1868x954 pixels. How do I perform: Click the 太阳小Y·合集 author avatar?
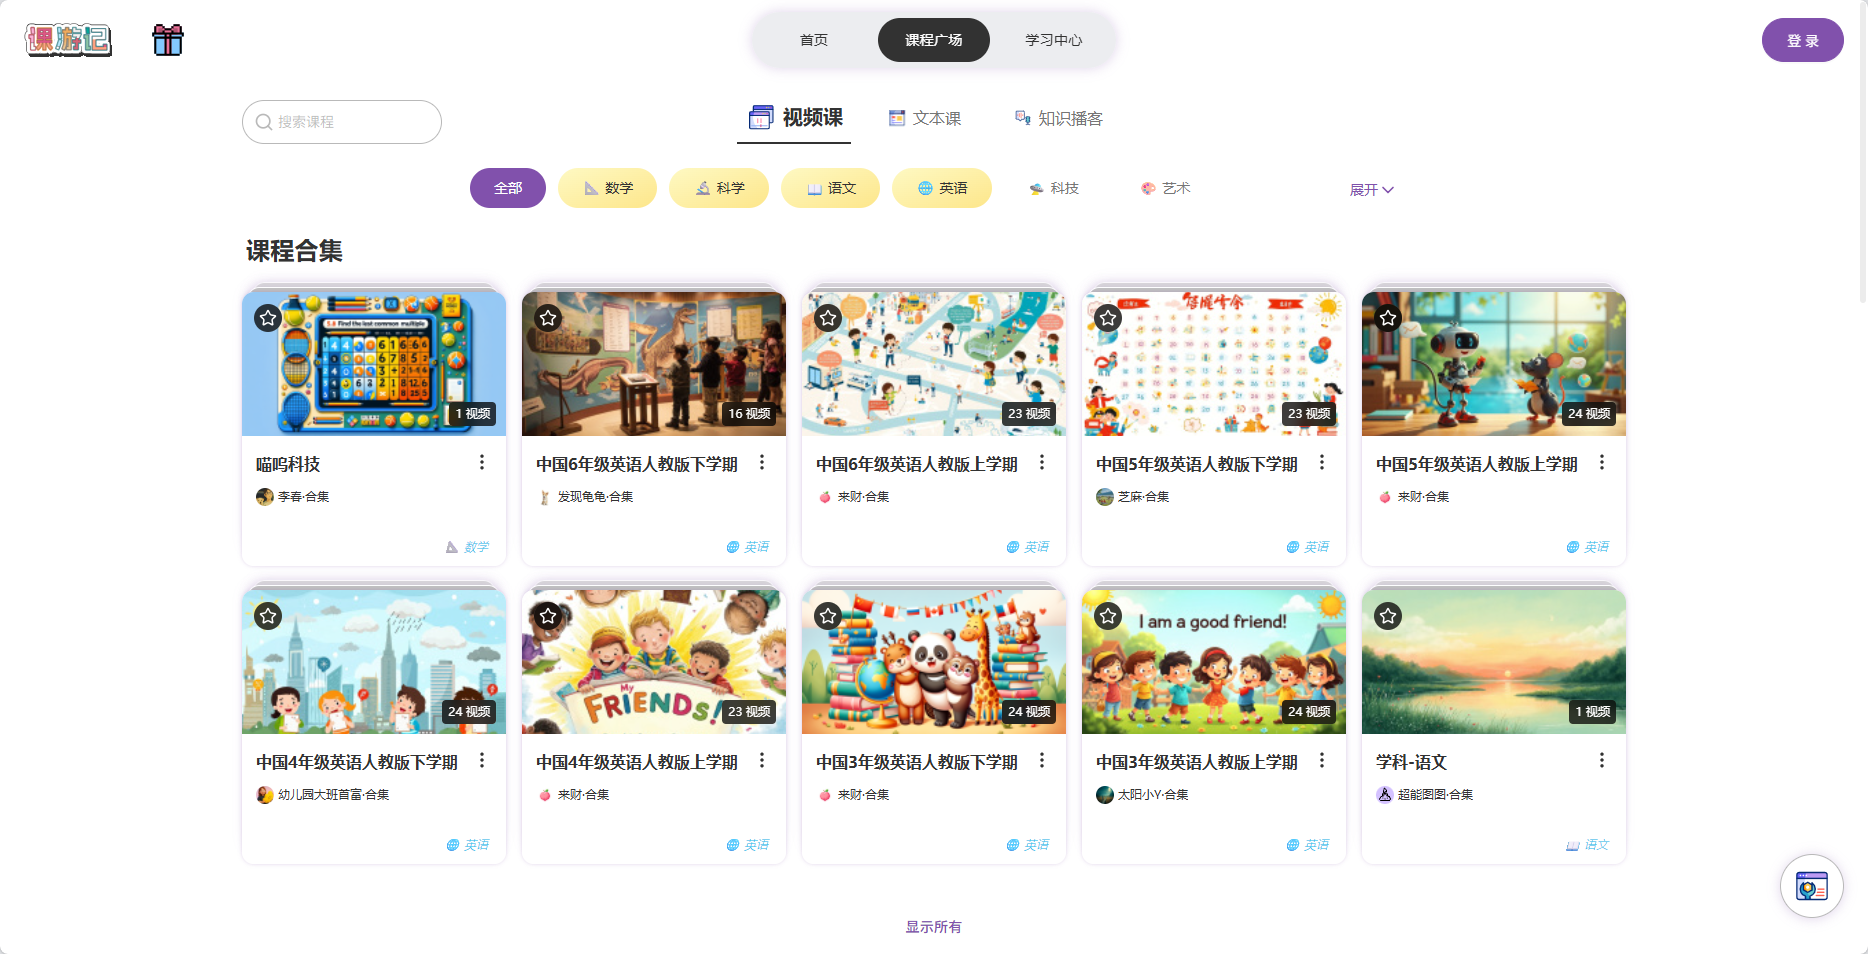[x=1105, y=795]
